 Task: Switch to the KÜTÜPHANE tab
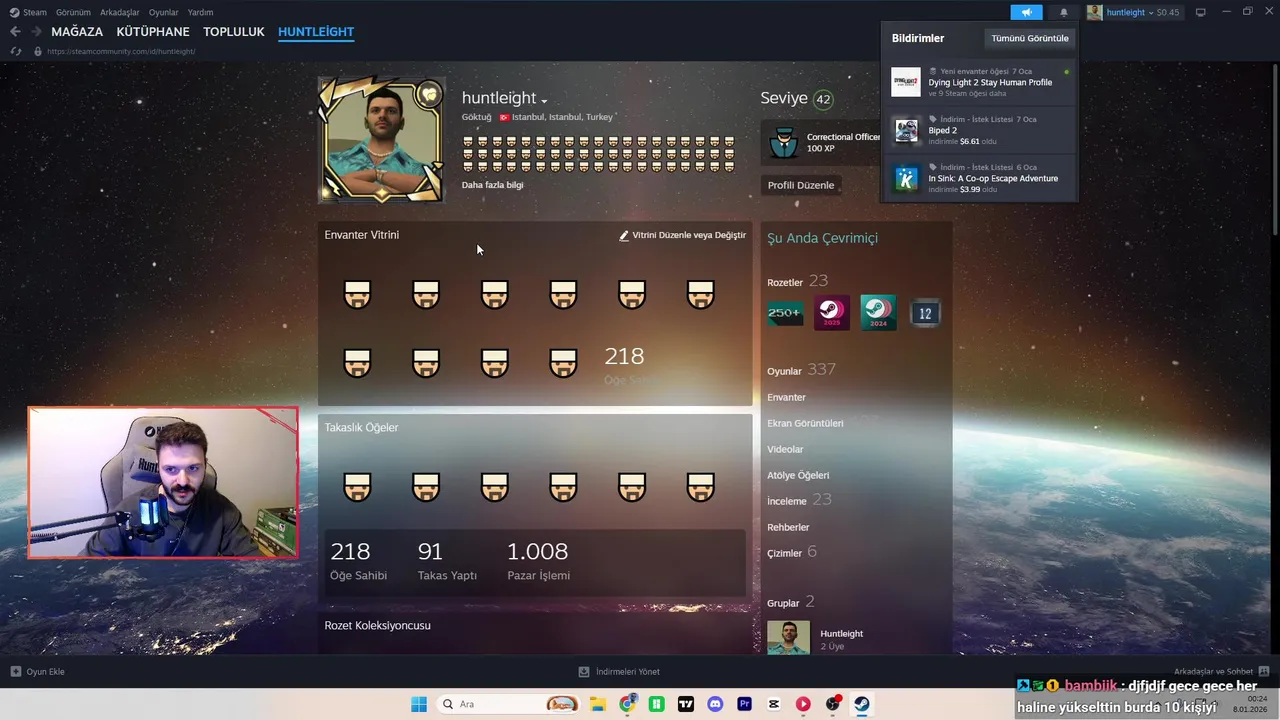[x=153, y=32]
